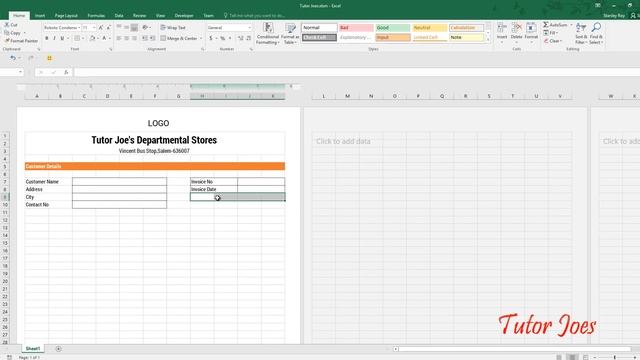Apply the Good cell style
Viewport: 640px width, 360px height.
coord(393,28)
